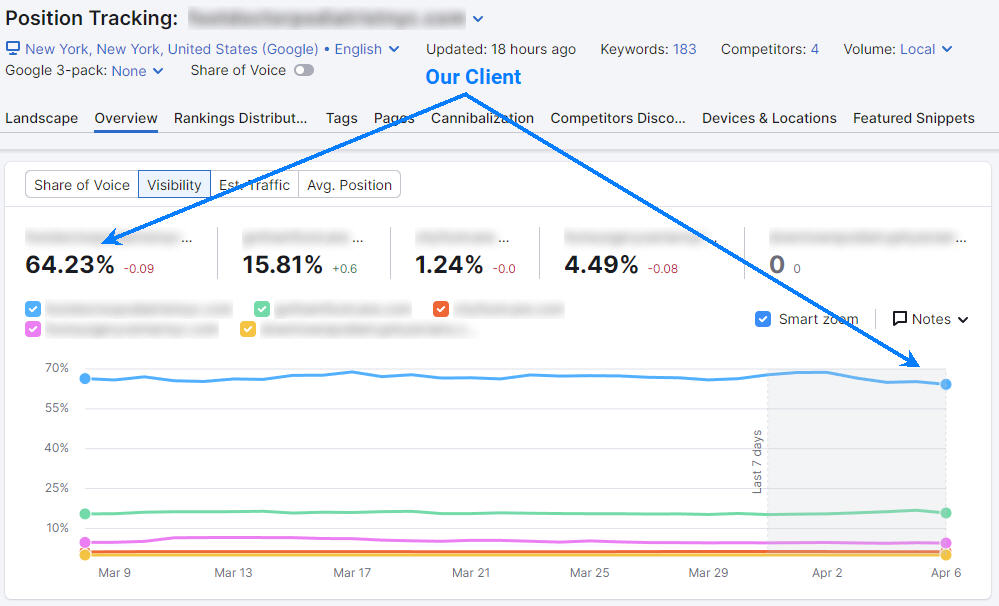The height and width of the screenshot is (606, 999).
Task: Uncheck the pink competitor domain checkbox
Action: tap(31, 329)
